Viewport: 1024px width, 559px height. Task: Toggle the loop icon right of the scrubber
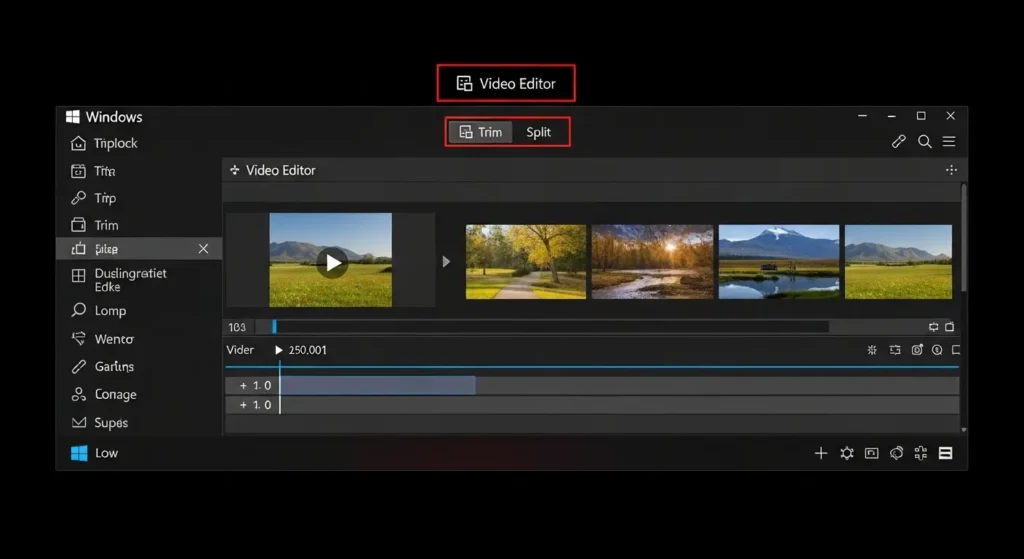(933, 327)
